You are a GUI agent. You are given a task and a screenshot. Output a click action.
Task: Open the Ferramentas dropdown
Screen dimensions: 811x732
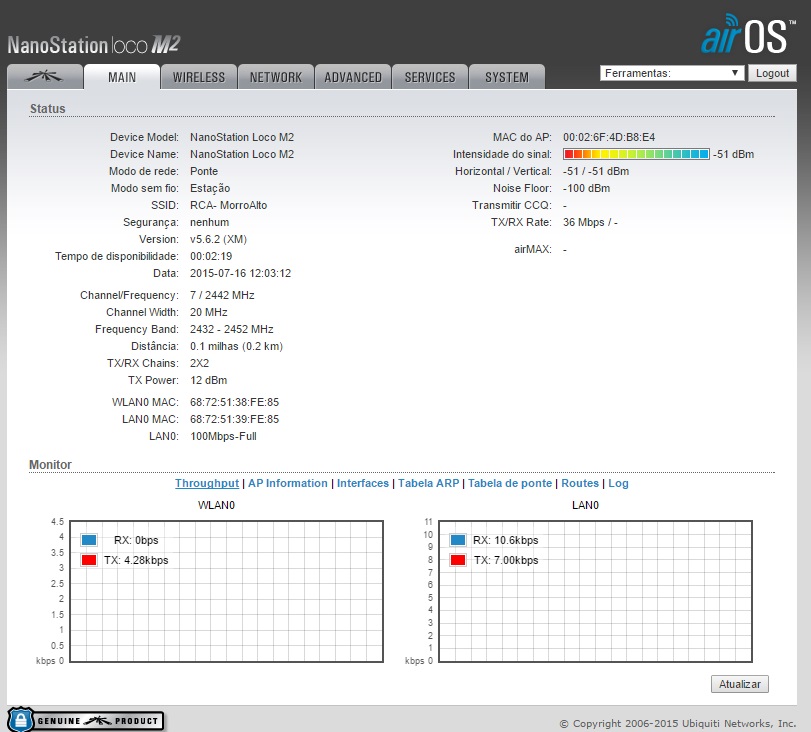point(672,73)
